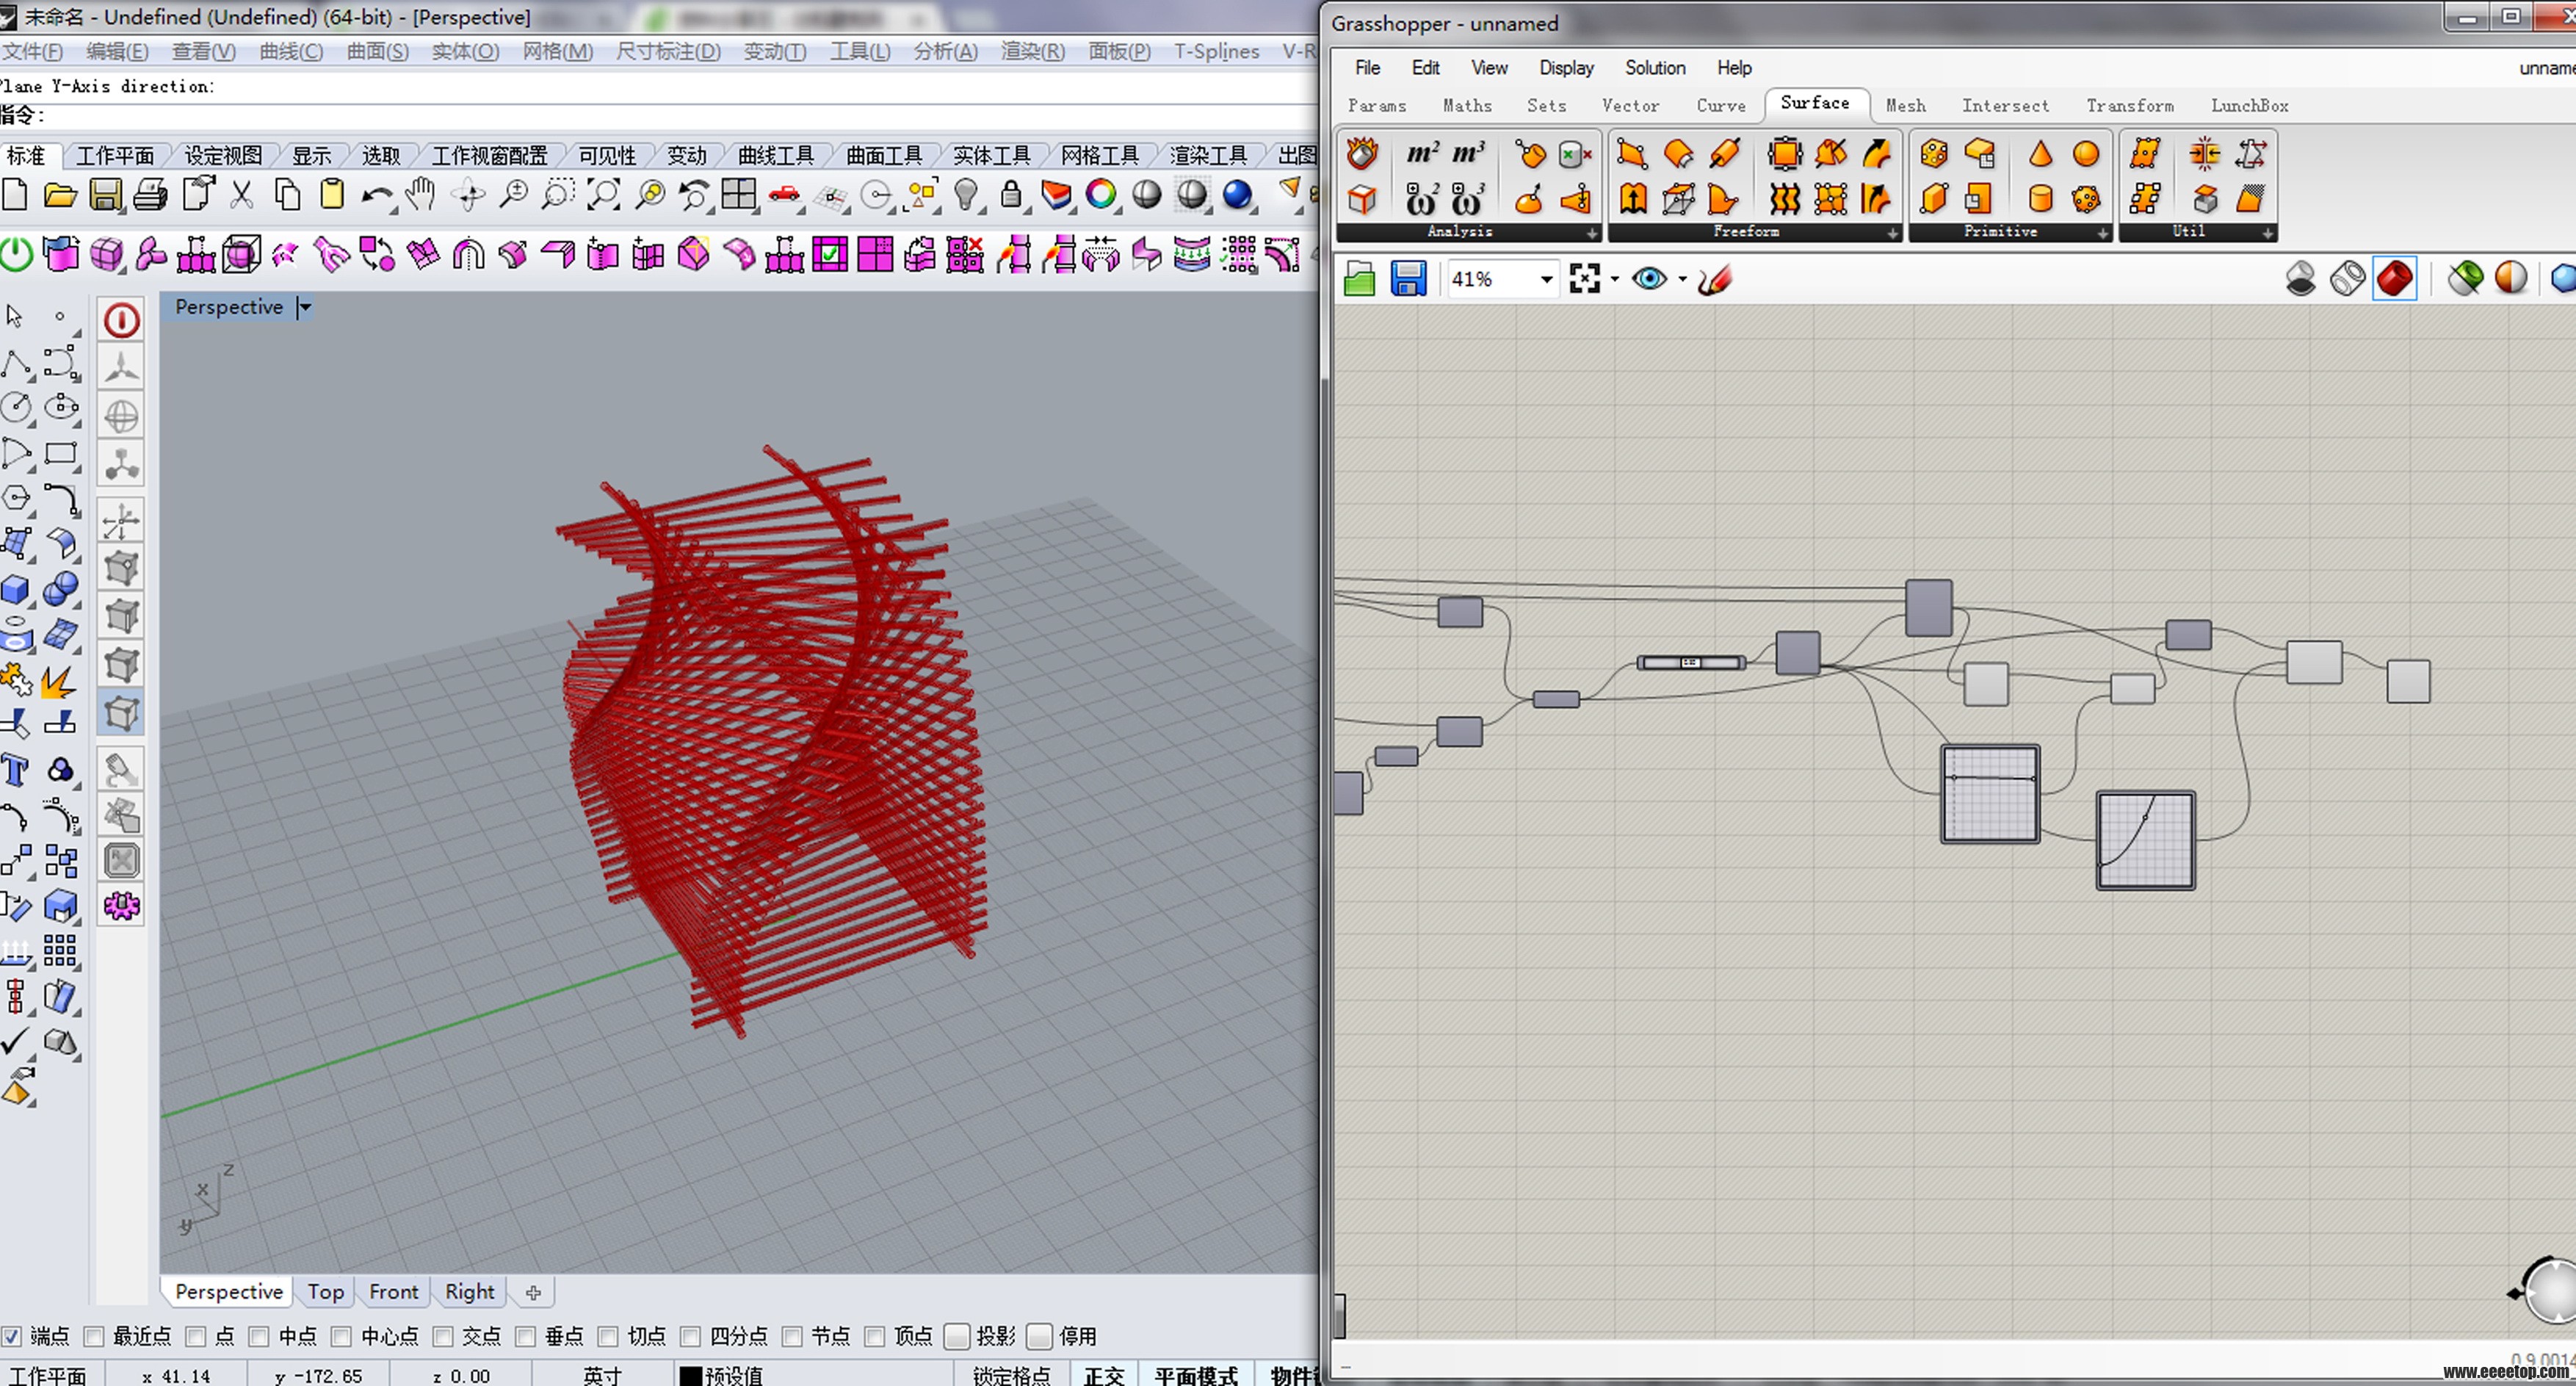Enable 最近点 osnap checkbox
The width and height of the screenshot is (2576, 1386).
click(94, 1337)
